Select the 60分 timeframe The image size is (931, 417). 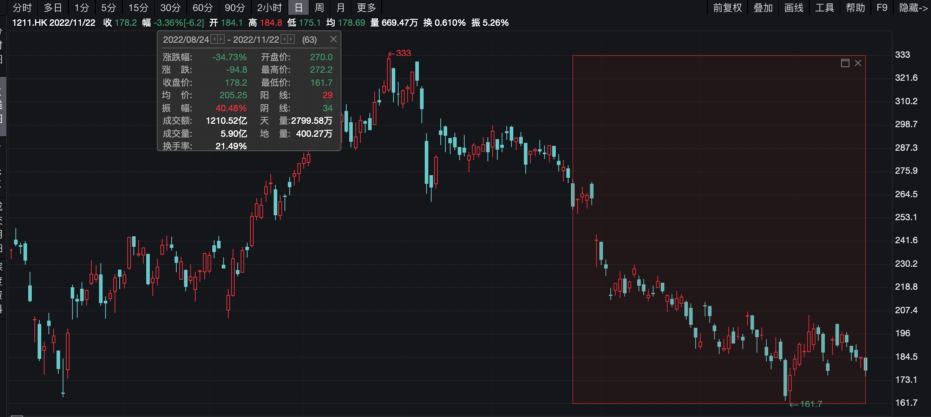(202, 7)
